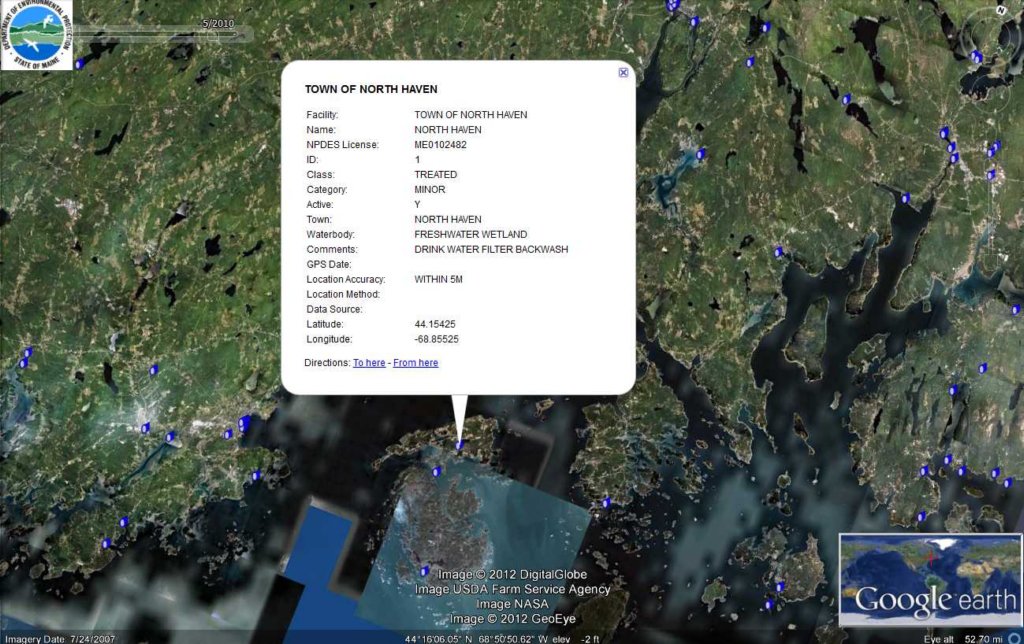Click the "Location Method:" field label
Image resolution: width=1024 pixels, height=644 pixels.
[343, 295]
